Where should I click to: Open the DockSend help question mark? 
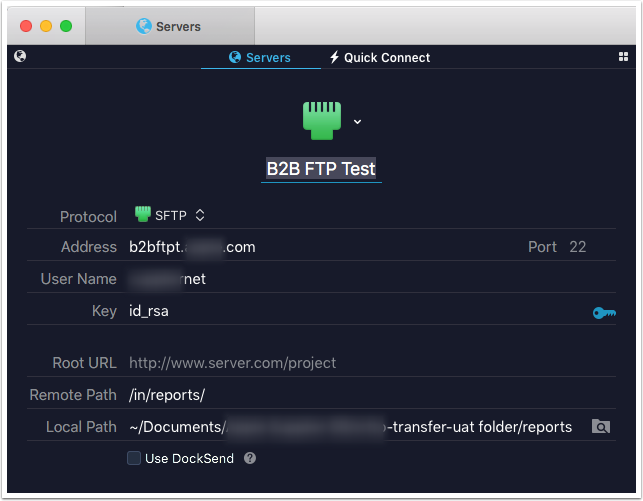pyautogui.click(x=250, y=458)
